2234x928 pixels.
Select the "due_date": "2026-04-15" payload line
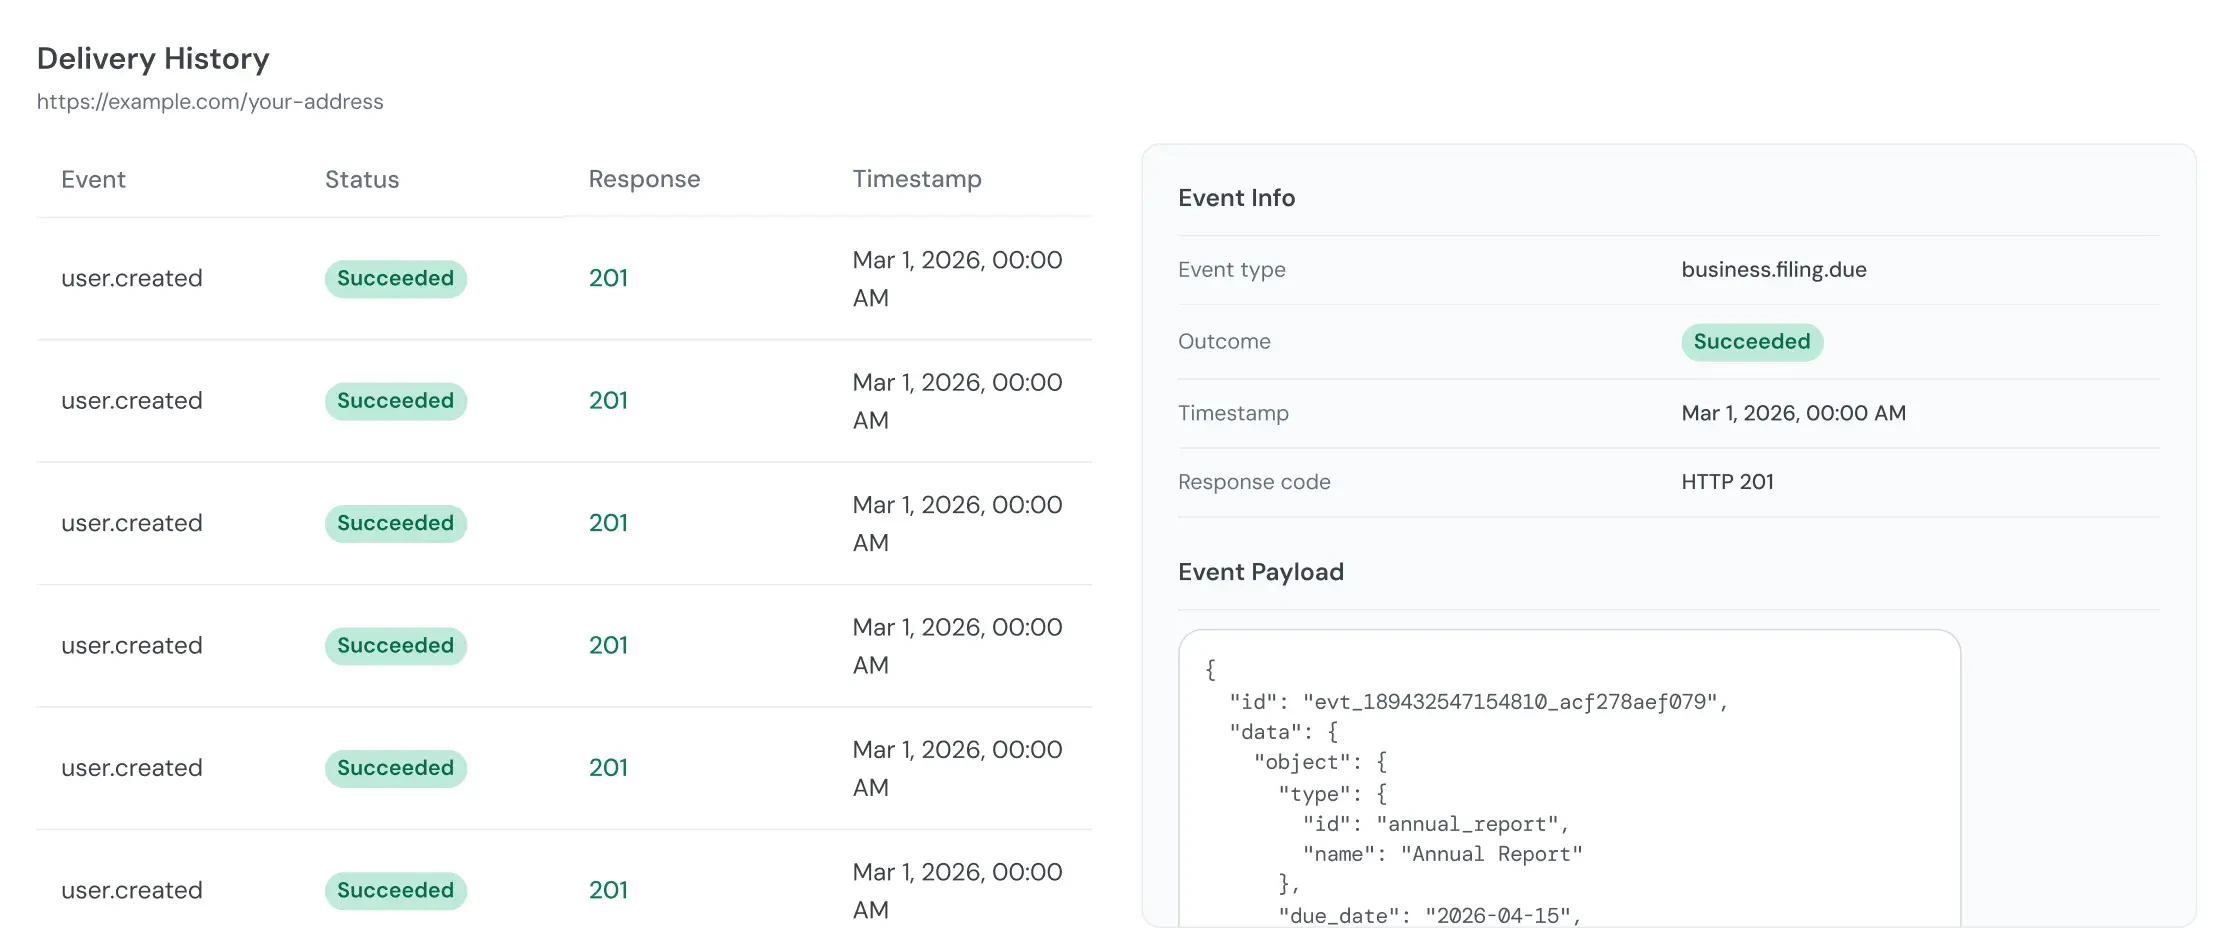pos(1430,916)
